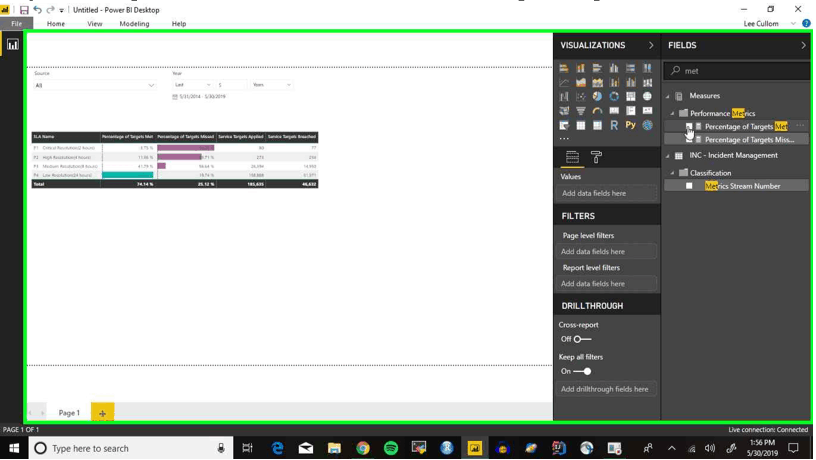The image size is (816, 460).
Task: Switch to the Fields well tab
Action: (572, 157)
